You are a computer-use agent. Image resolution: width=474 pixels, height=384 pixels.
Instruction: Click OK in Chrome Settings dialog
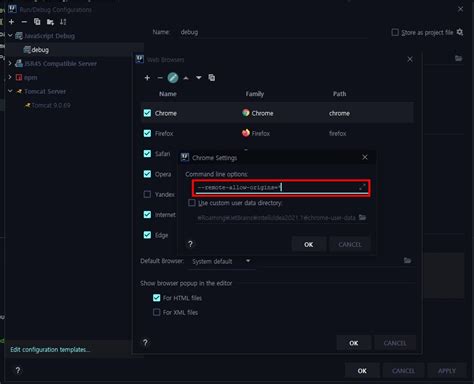tap(309, 244)
